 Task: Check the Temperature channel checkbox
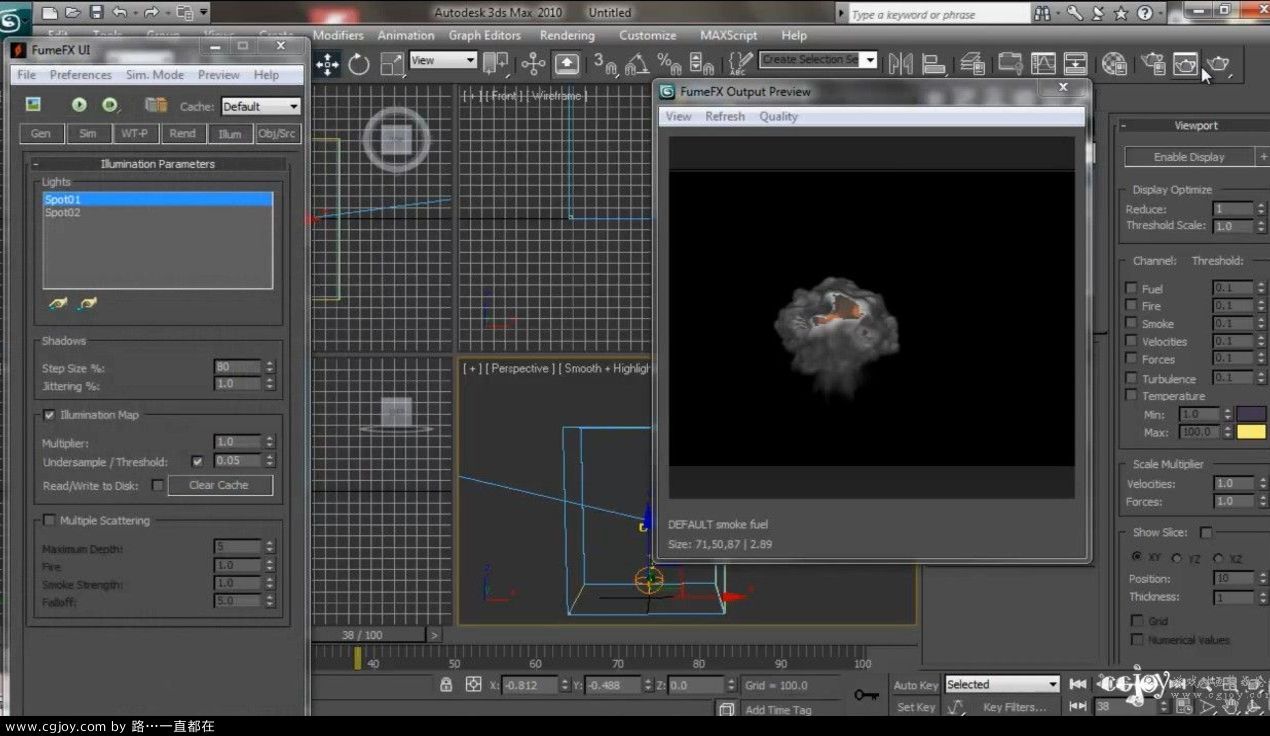pyautogui.click(x=1131, y=396)
